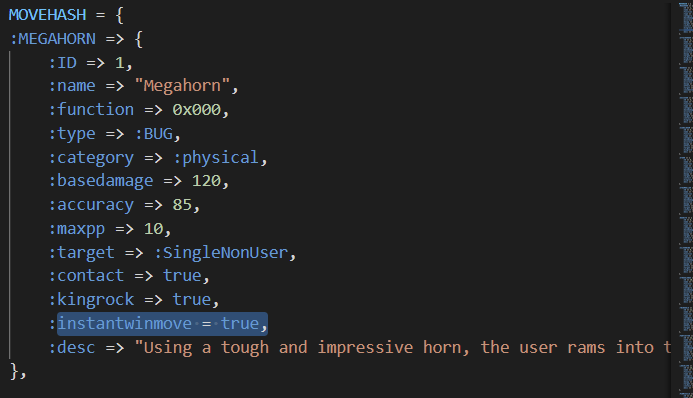Click true after :contact
This screenshot has height=398, width=693.
click(182, 276)
